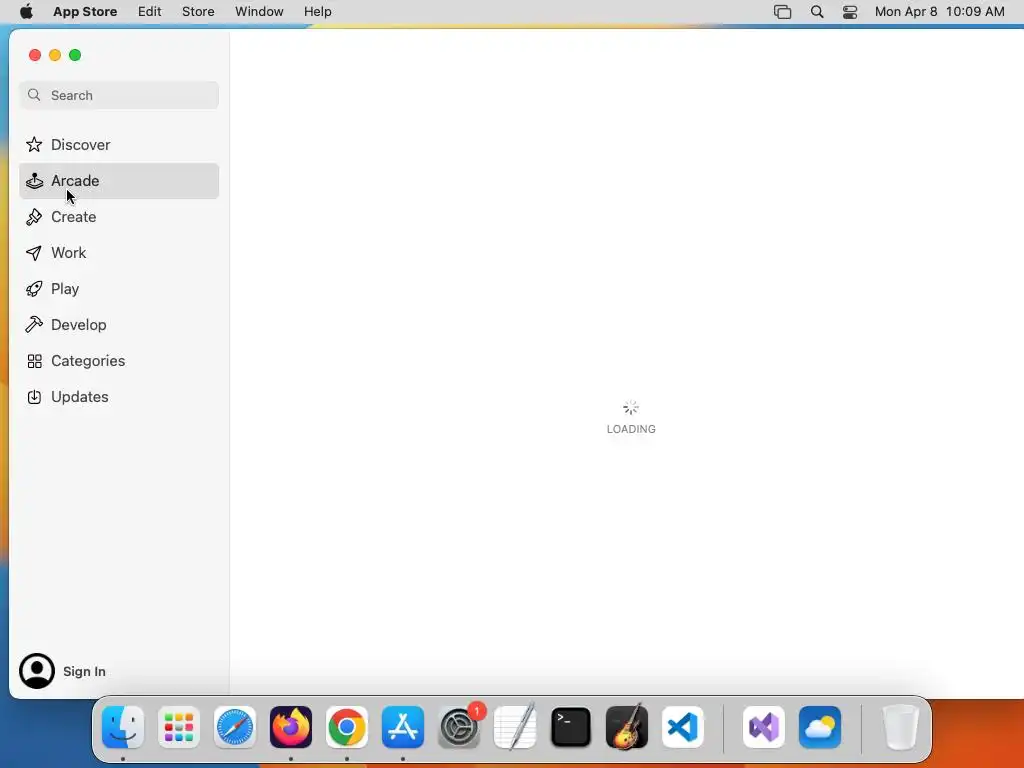Image resolution: width=1024 pixels, height=768 pixels.
Task: Open the Help menu
Action: [317, 12]
